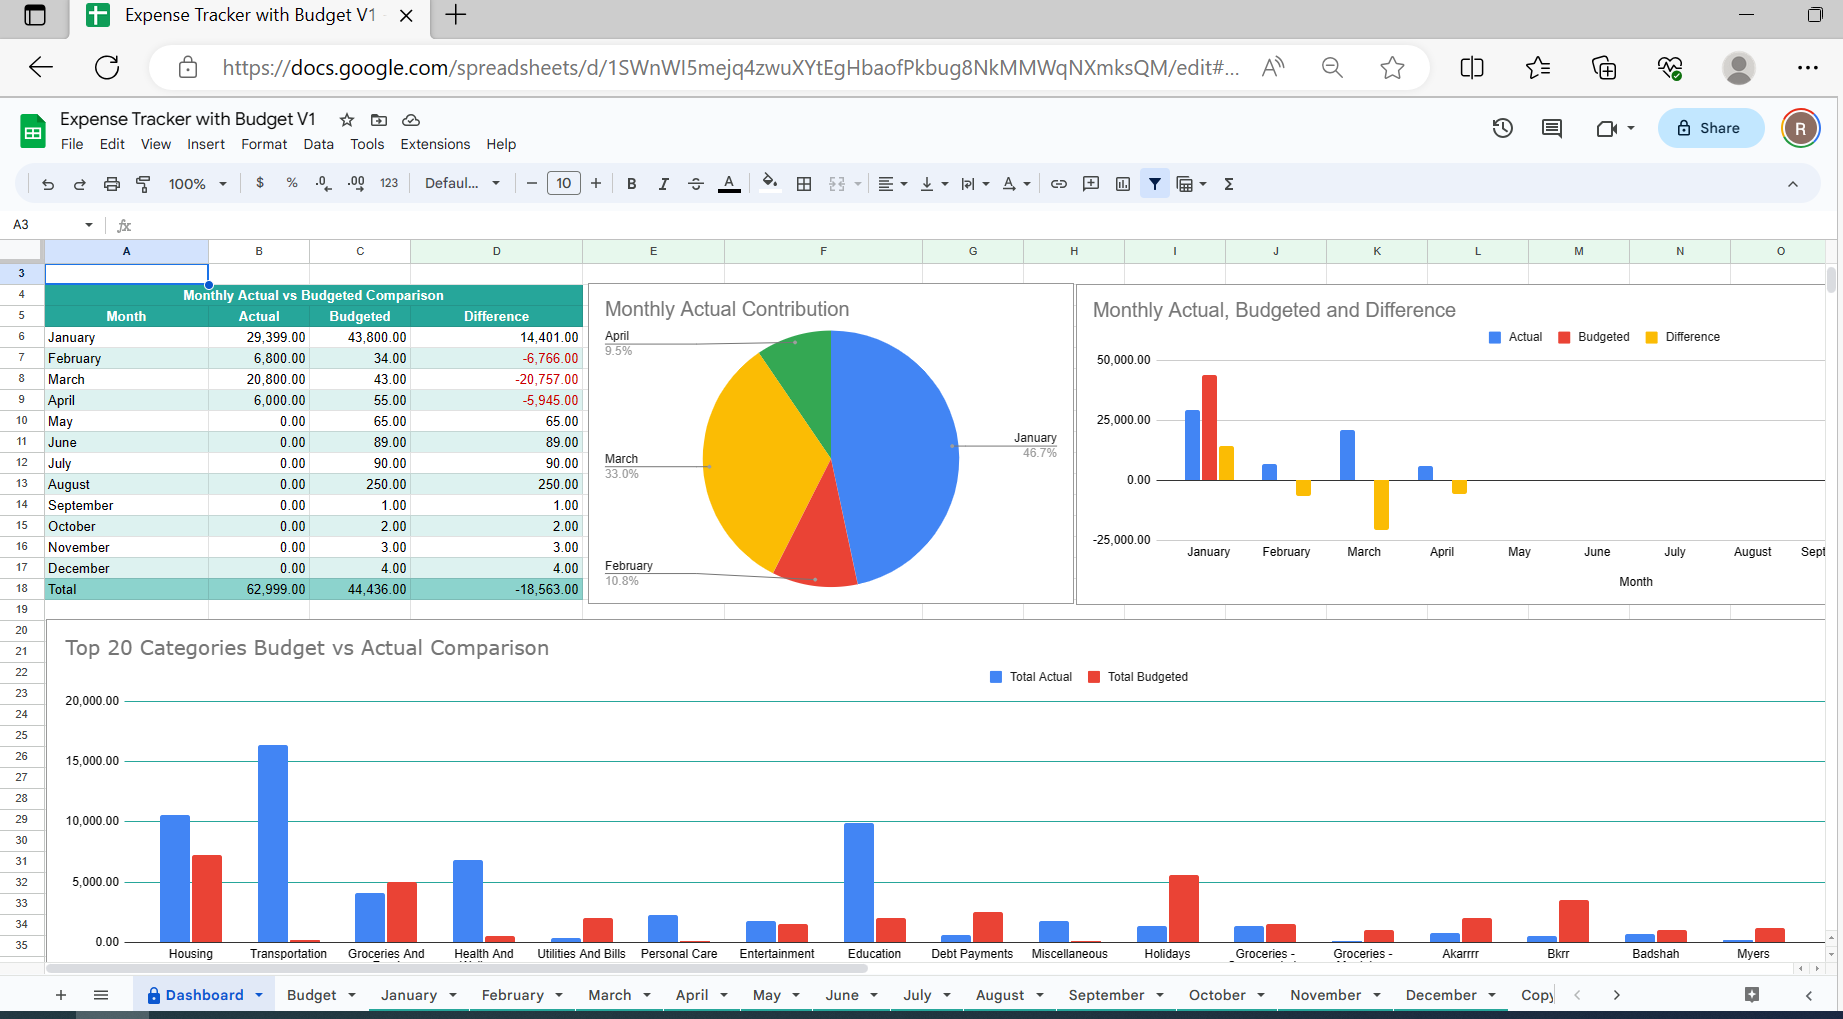Apply italic formatting
1843x1019 pixels.
(663, 183)
